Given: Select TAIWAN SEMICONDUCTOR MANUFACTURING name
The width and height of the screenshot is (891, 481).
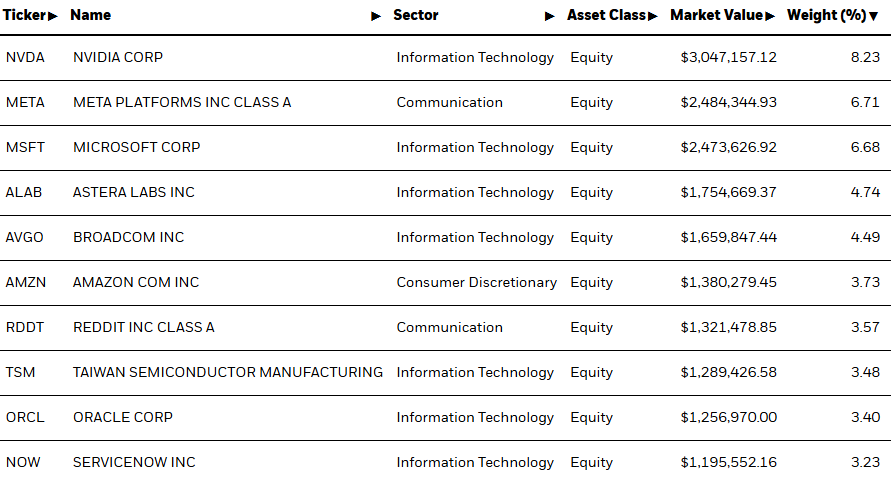Looking at the screenshot, I should pos(228,372).
